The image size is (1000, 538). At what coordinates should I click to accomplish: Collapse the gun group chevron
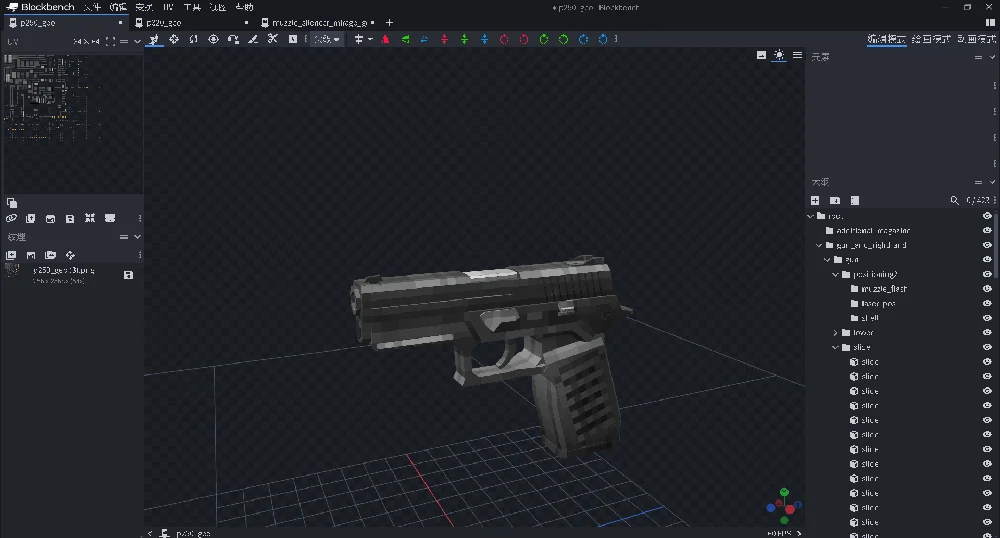click(x=827, y=260)
